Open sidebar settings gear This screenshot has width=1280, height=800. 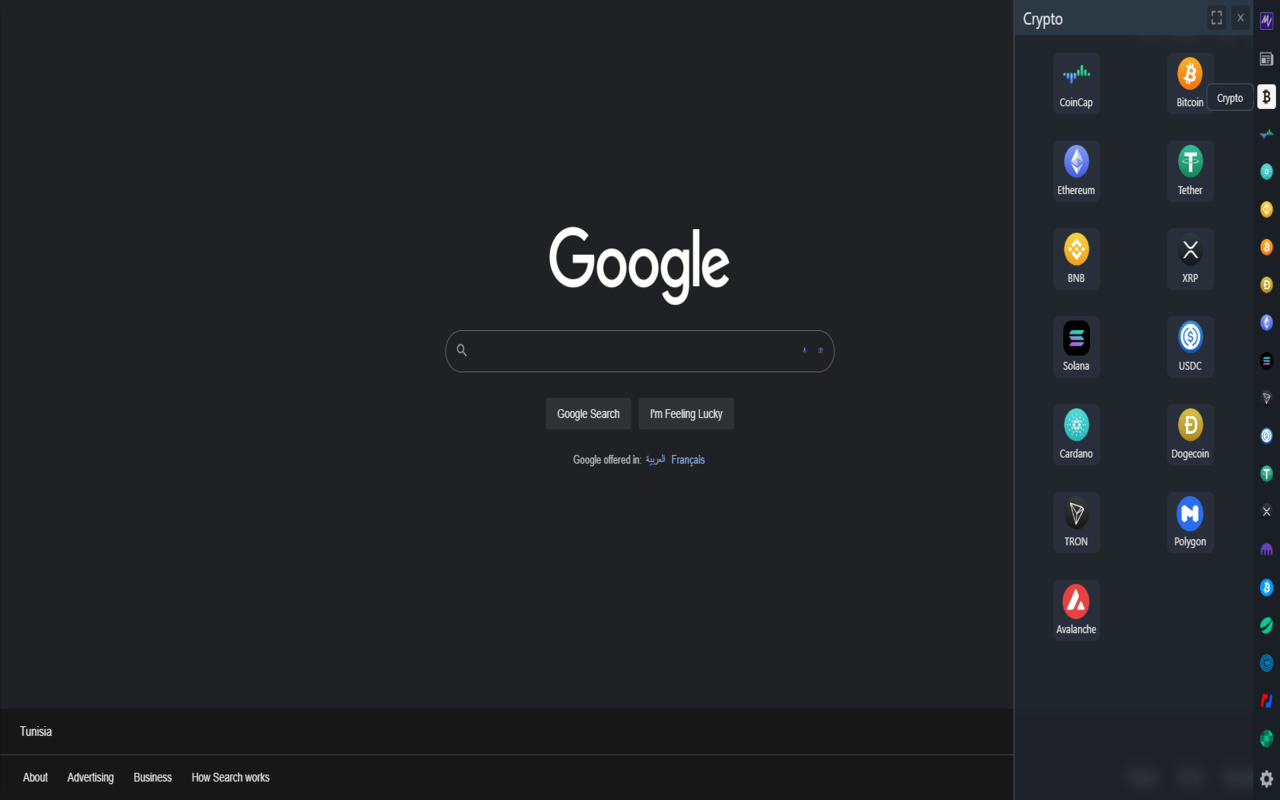pos(1266,778)
